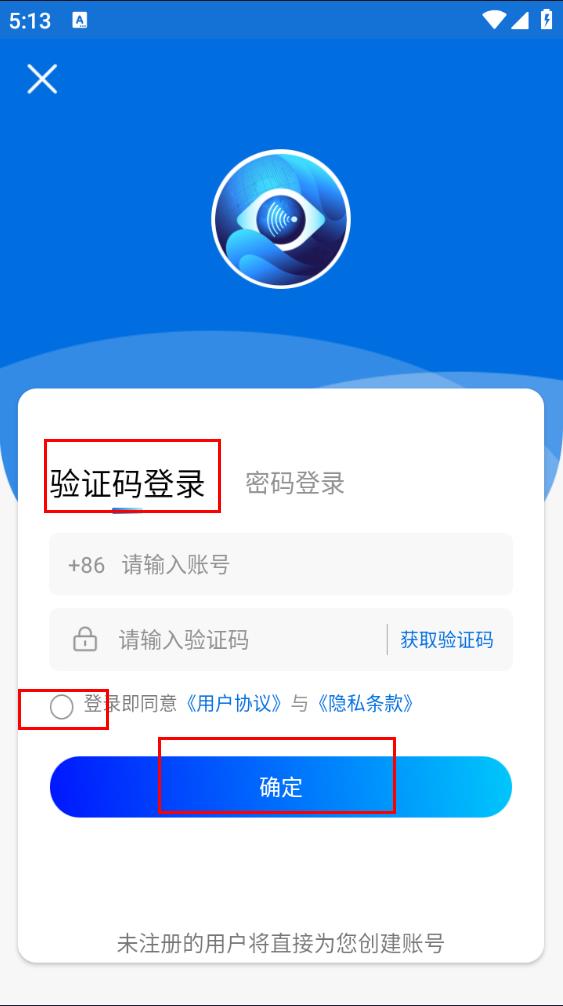
Task: Close the login screen with the X
Action: pyautogui.click(x=42, y=79)
